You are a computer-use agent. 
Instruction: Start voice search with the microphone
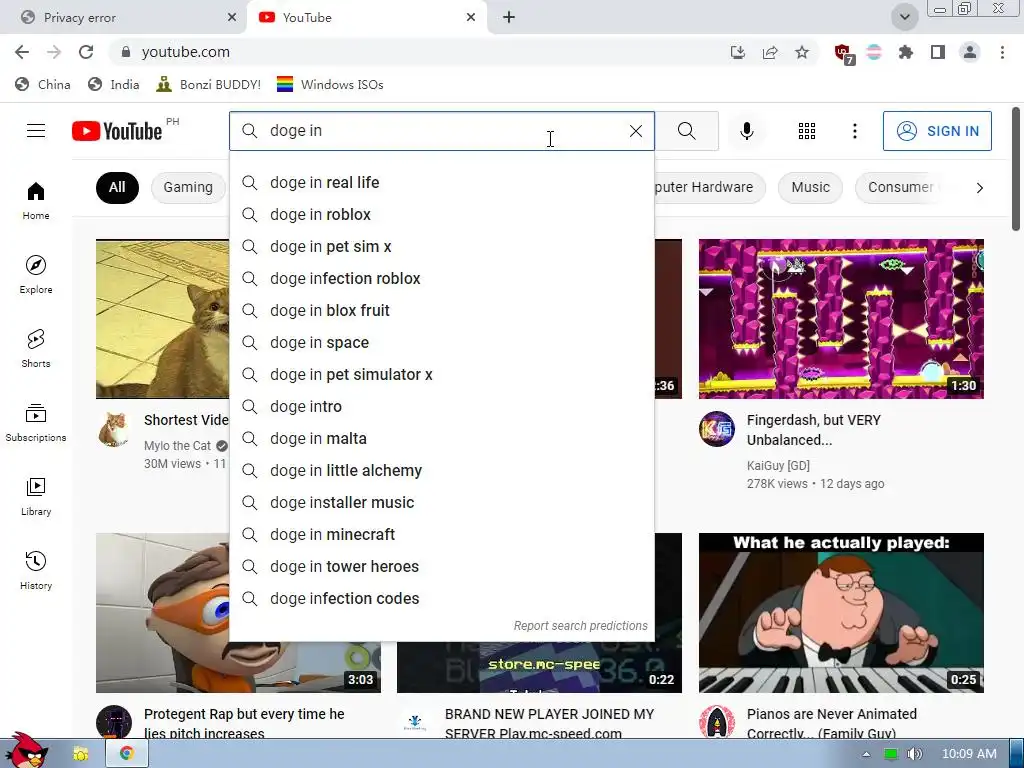pos(746,131)
